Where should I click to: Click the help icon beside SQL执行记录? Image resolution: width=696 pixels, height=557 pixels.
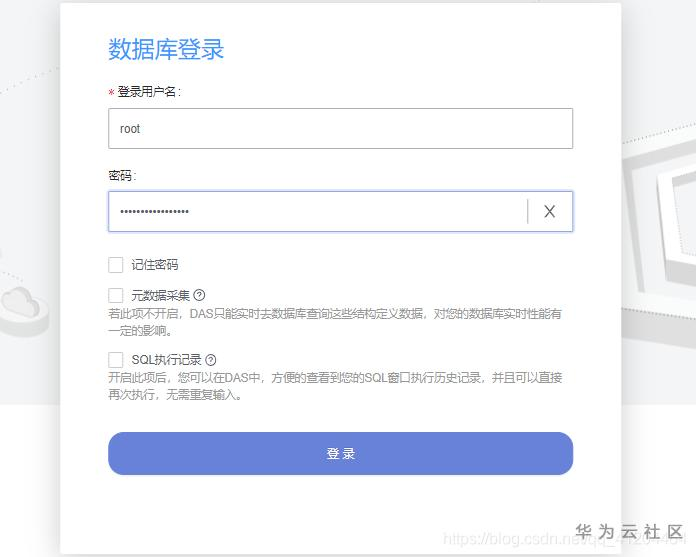(211, 360)
